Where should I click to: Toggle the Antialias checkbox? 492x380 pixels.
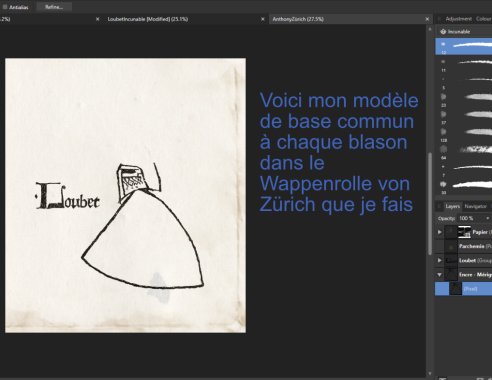pos(5,7)
